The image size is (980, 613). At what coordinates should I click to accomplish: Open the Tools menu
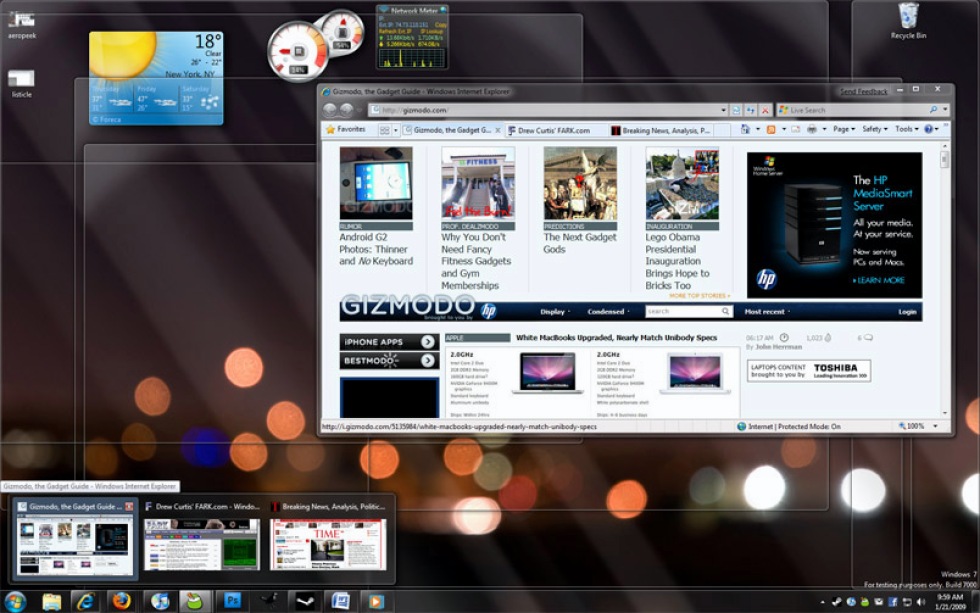[x=906, y=129]
